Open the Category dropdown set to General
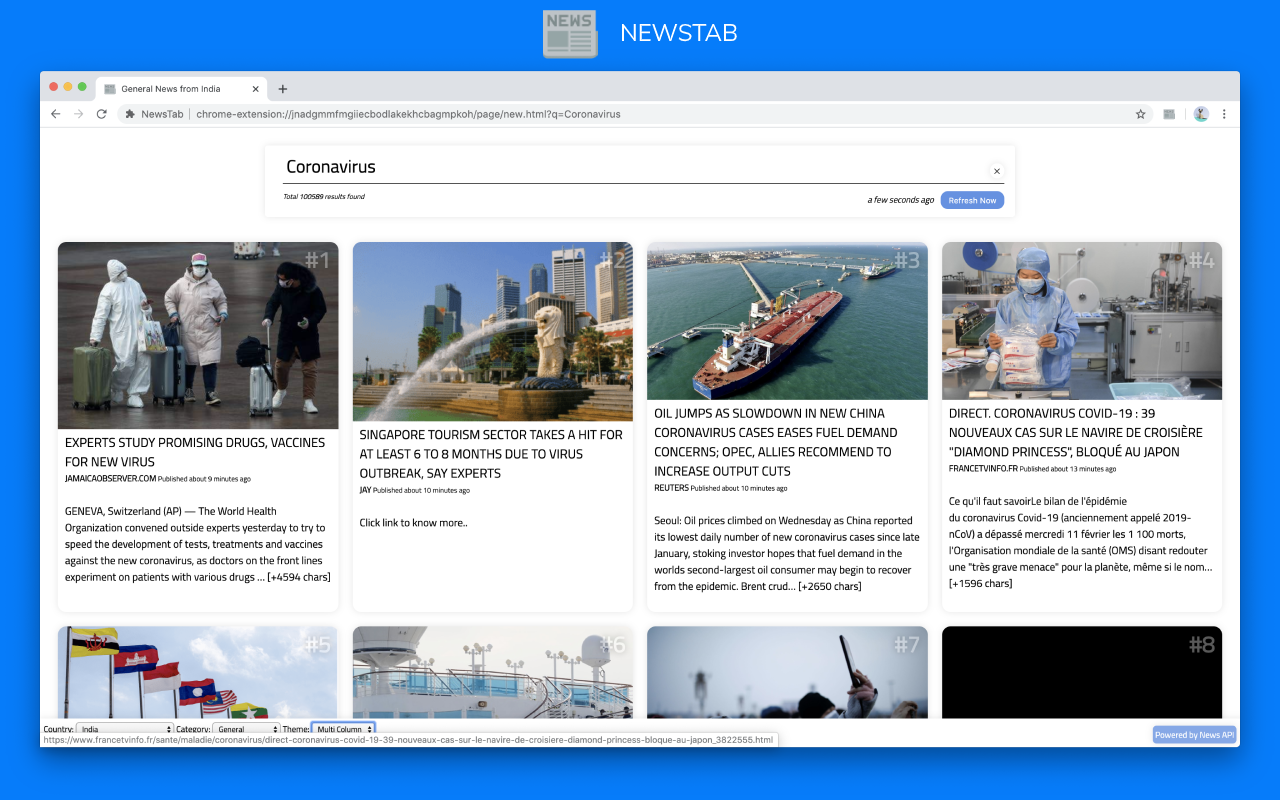The height and width of the screenshot is (800, 1280). coord(246,729)
